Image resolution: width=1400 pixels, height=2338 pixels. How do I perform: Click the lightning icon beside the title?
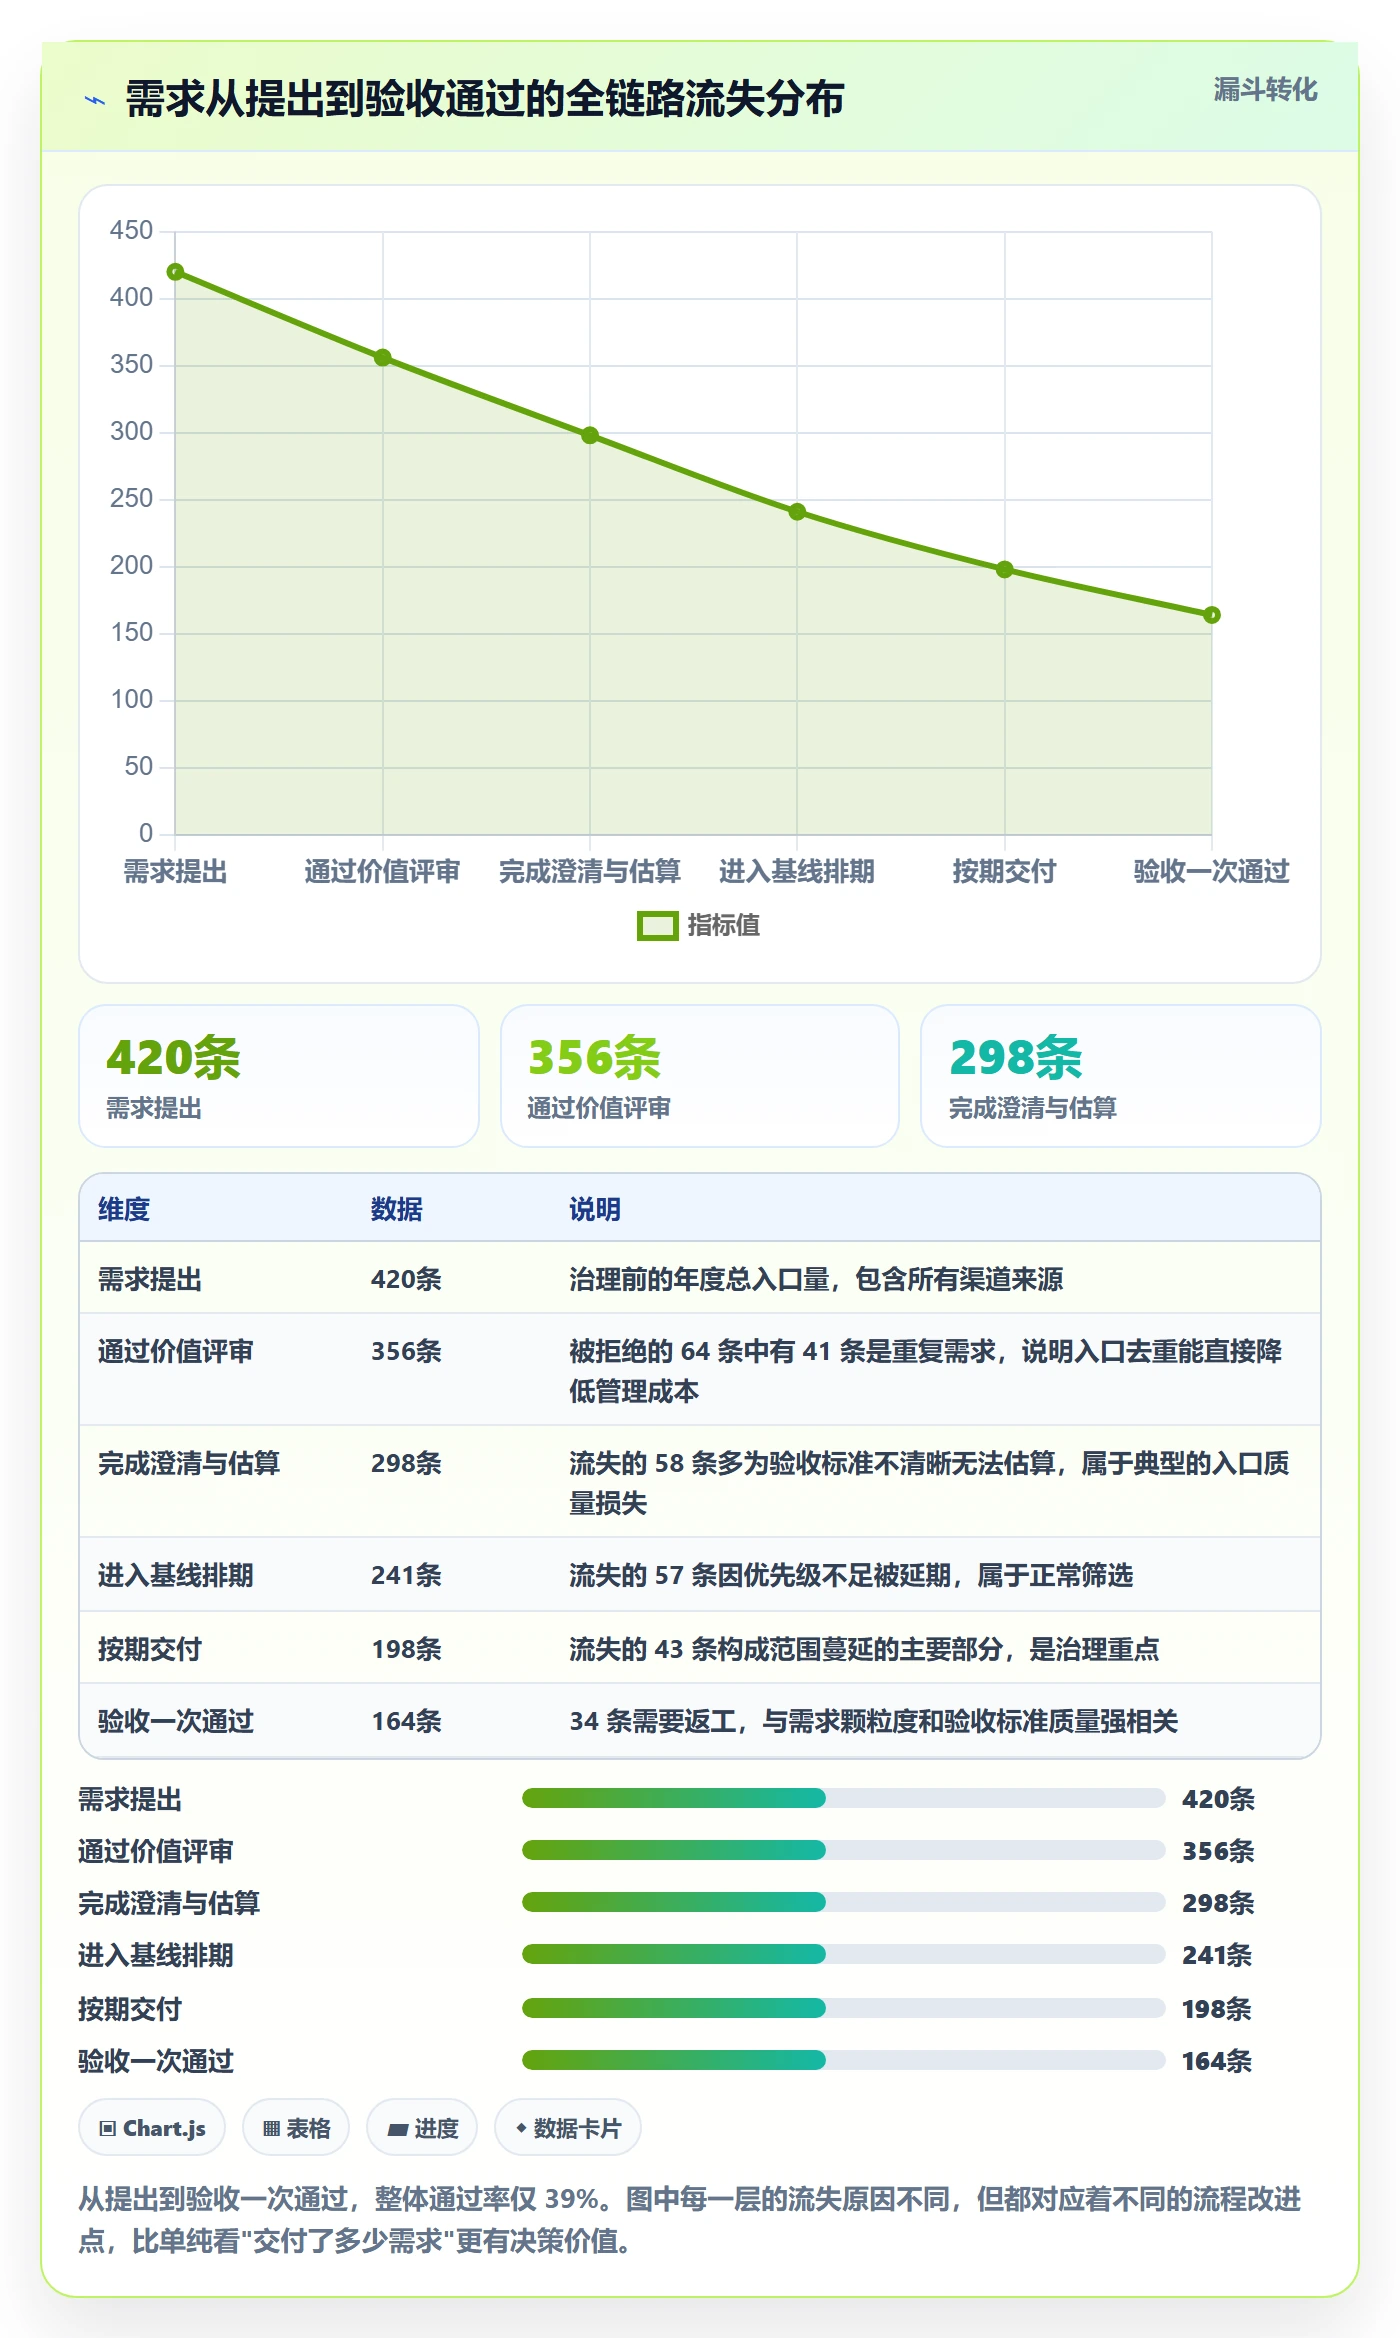point(95,100)
